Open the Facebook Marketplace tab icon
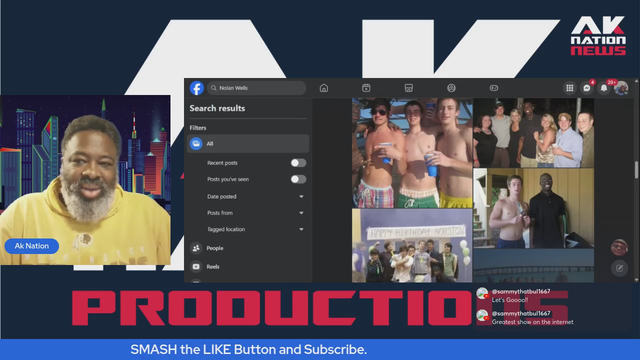The width and height of the screenshot is (640, 360). (x=409, y=88)
